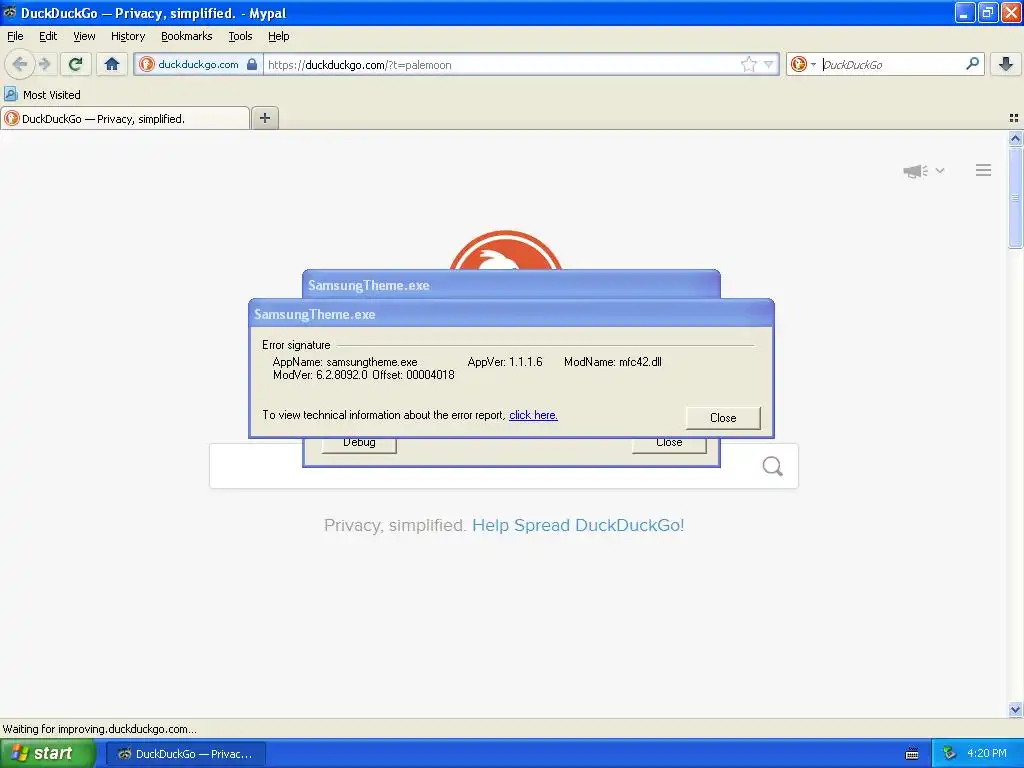
Task: Click the DuckDuckGo page search magnifier
Action: [x=773, y=466]
